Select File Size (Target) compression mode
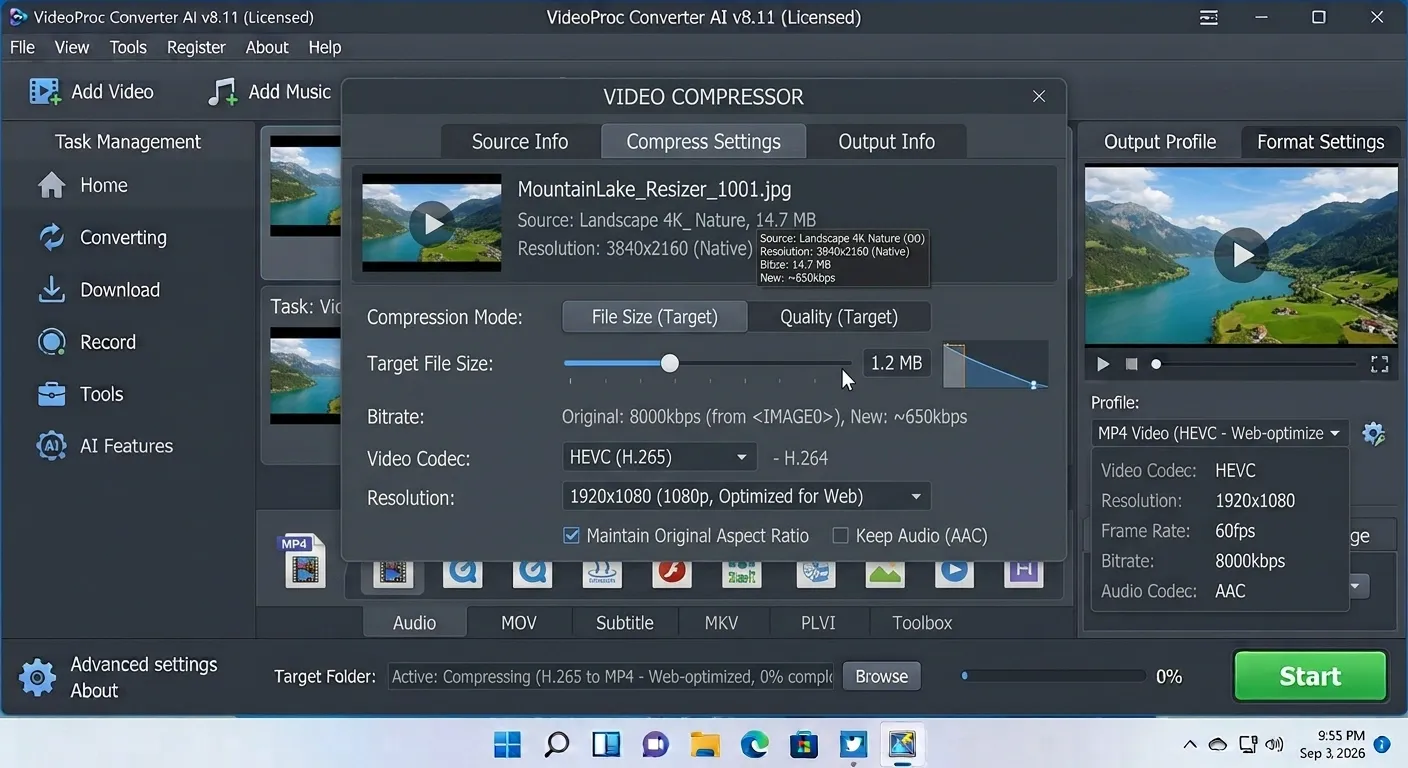This screenshot has width=1408, height=768. (x=655, y=317)
